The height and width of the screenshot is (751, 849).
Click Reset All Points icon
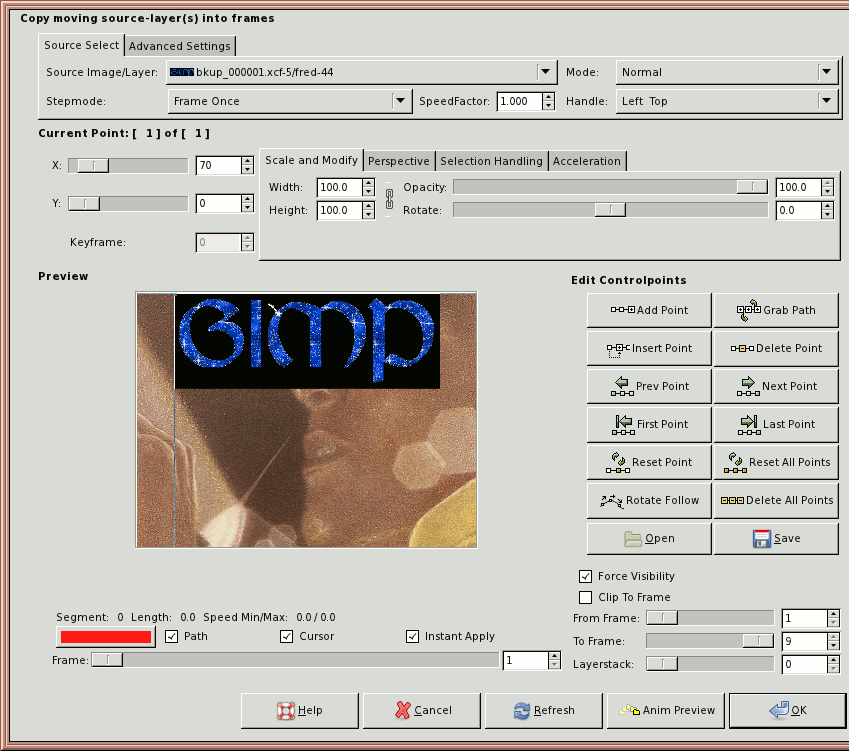[x=735, y=463]
